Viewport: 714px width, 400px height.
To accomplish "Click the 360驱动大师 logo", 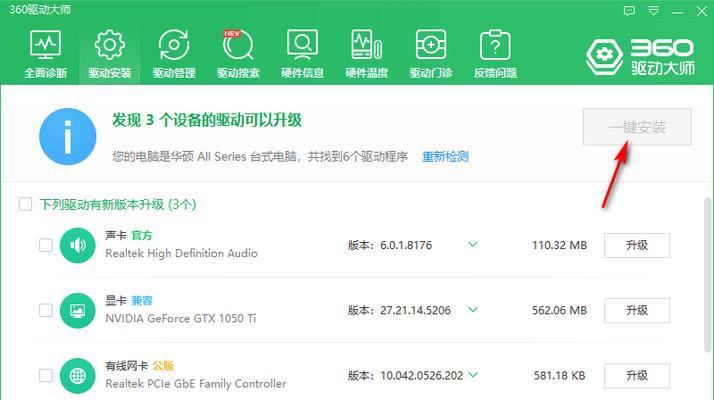I will pyautogui.click(x=640, y=56).
